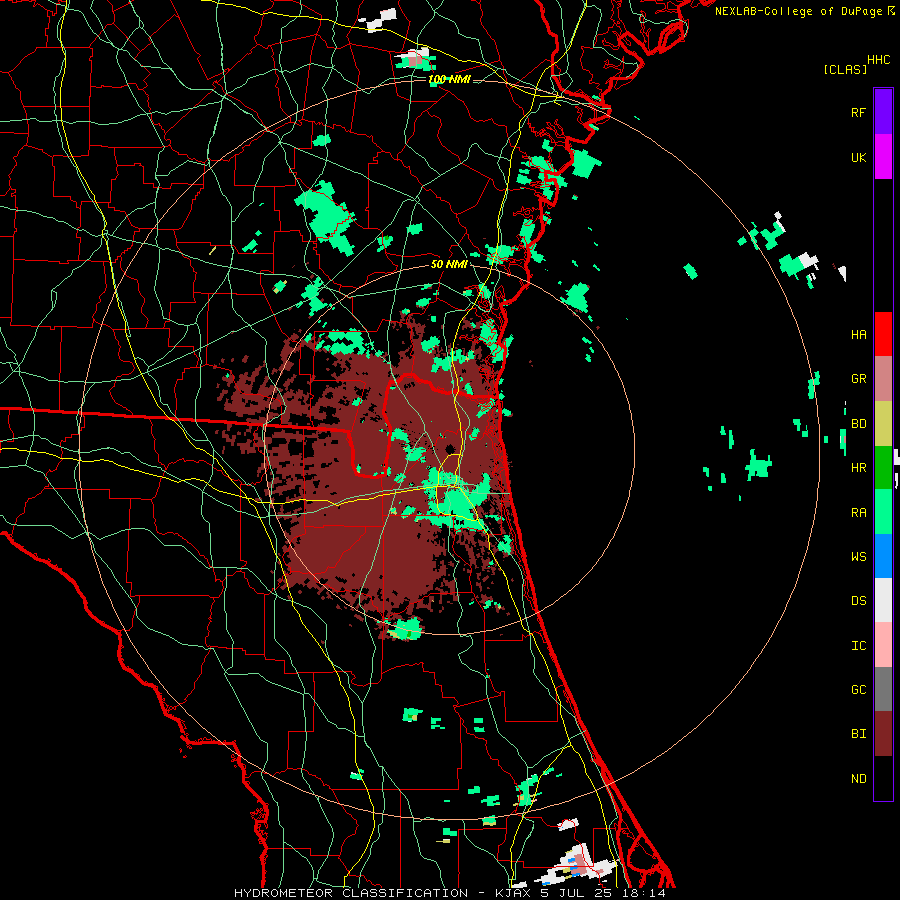The height and width of the screenshot is (900, 900).
Task: Click the HR legend label
Action: click(x=858, y=468)
